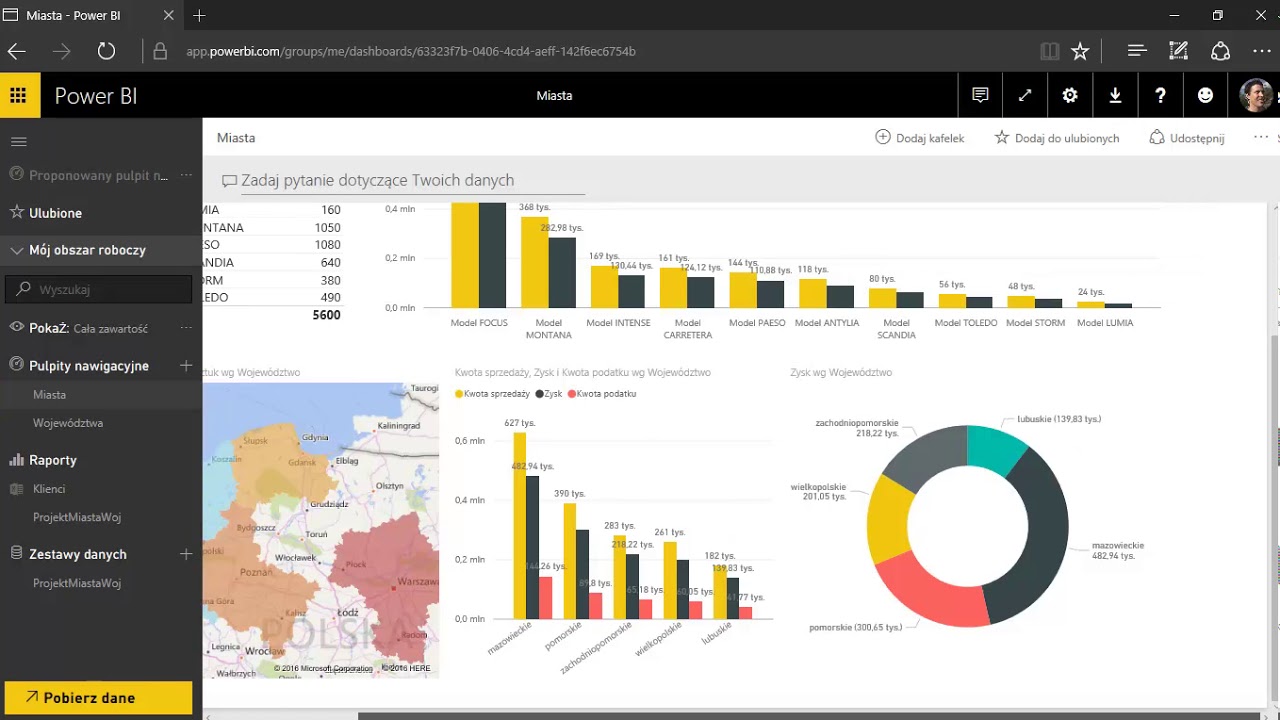Open ellipsis beside Pokaż Cała zawartość
The height and width of the screenshot is (720, 1280).
186,328
